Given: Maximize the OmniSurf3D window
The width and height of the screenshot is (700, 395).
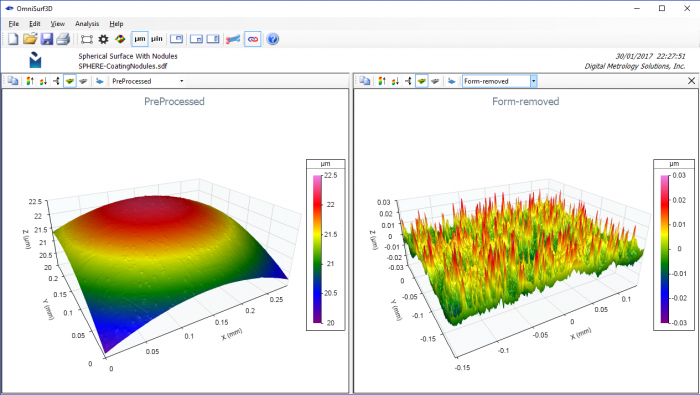Looking at the screenshot, I should (x=662, y=8).
